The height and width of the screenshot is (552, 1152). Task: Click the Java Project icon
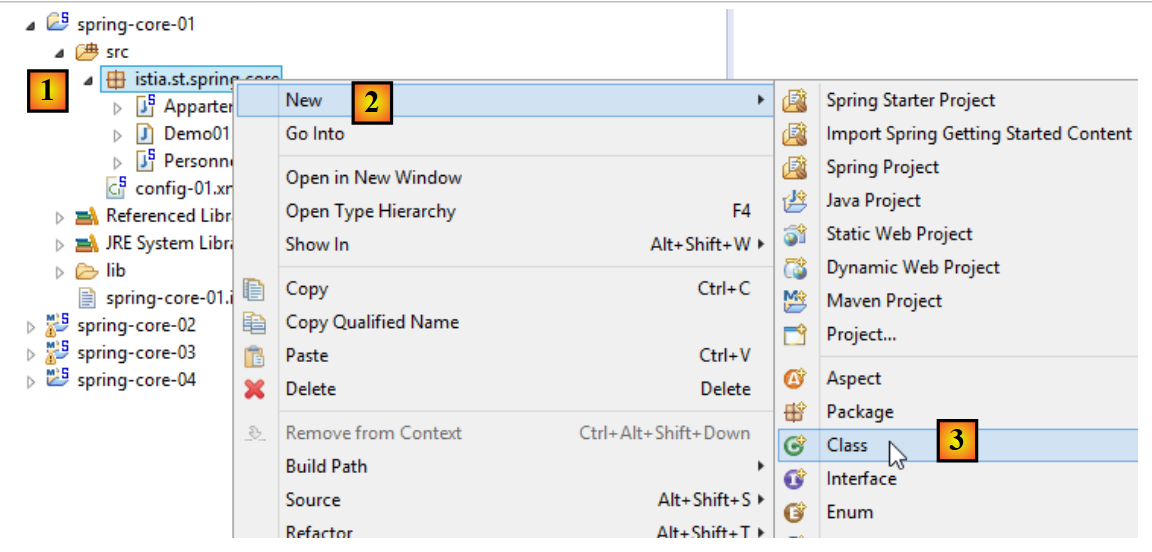click(x=795, y=201)
